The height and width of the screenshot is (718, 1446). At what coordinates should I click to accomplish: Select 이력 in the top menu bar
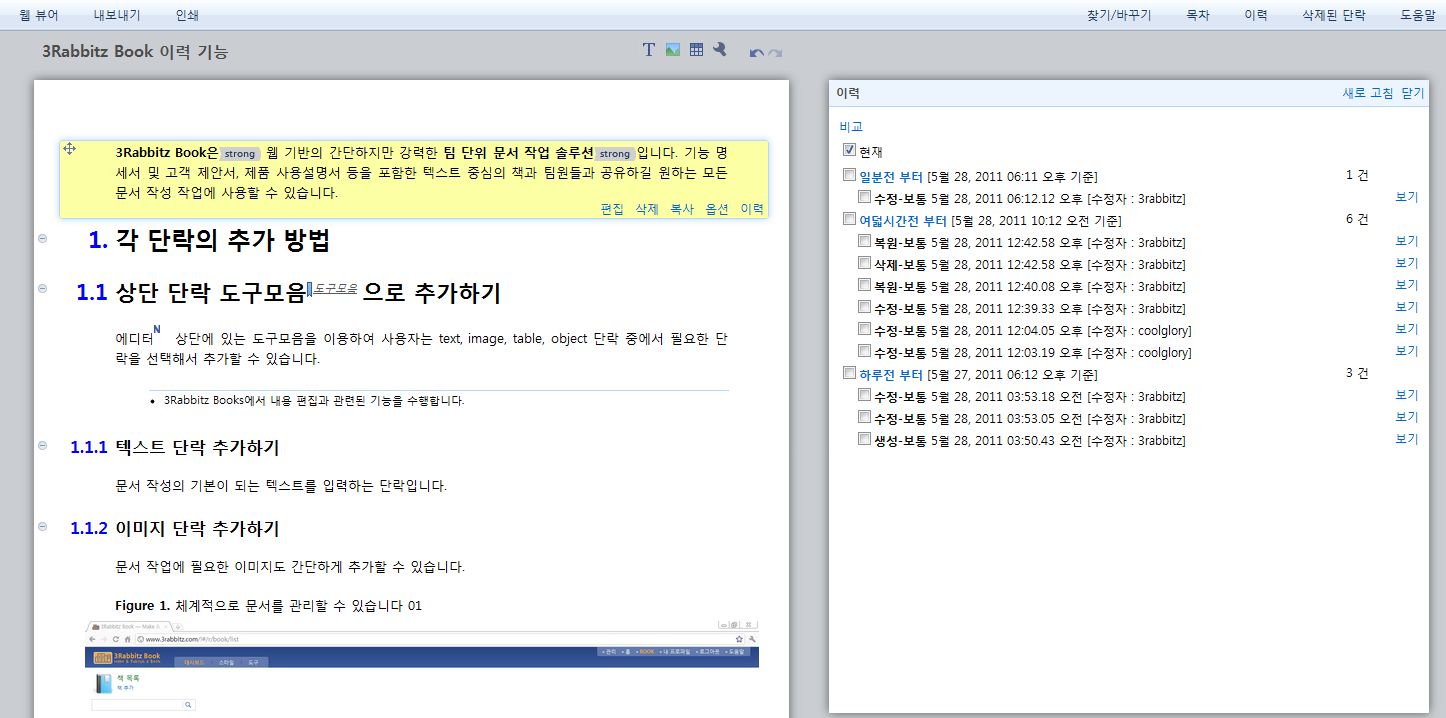1256,15
